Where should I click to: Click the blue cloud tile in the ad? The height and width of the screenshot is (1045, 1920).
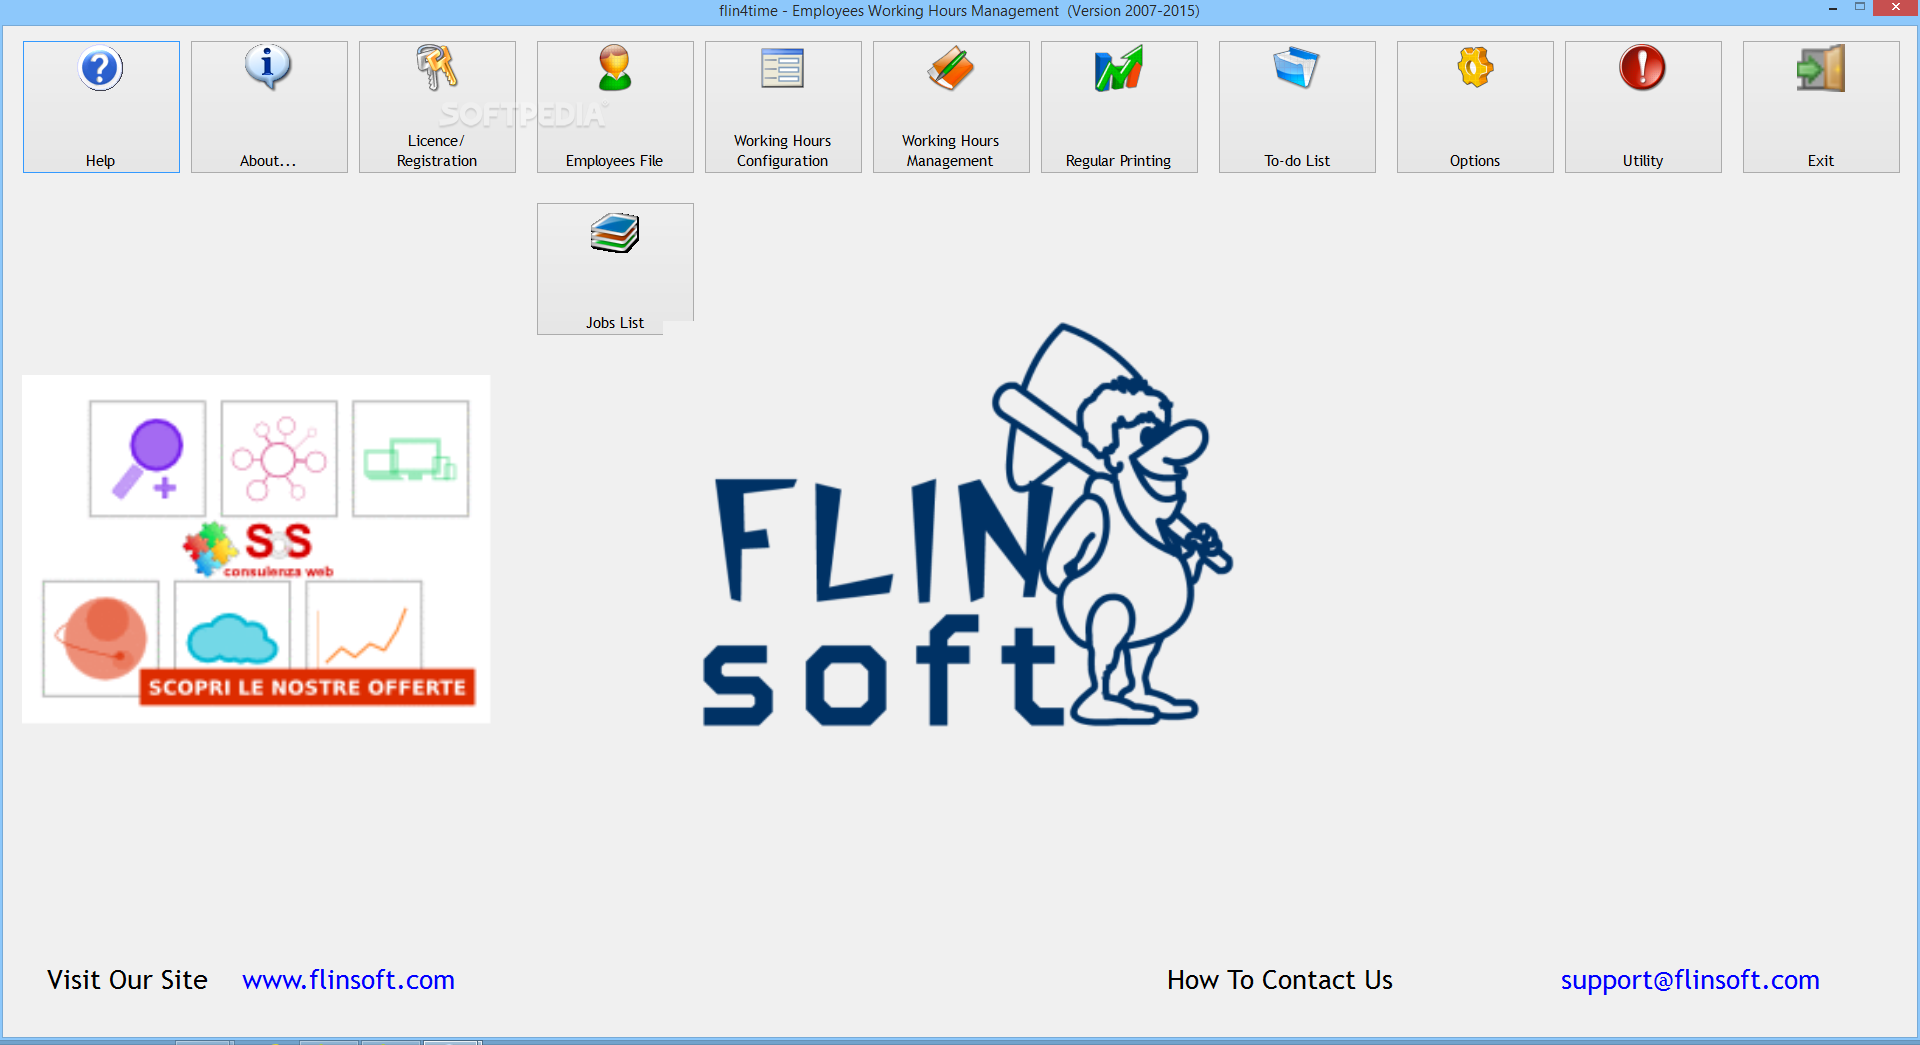click(232, 626)
